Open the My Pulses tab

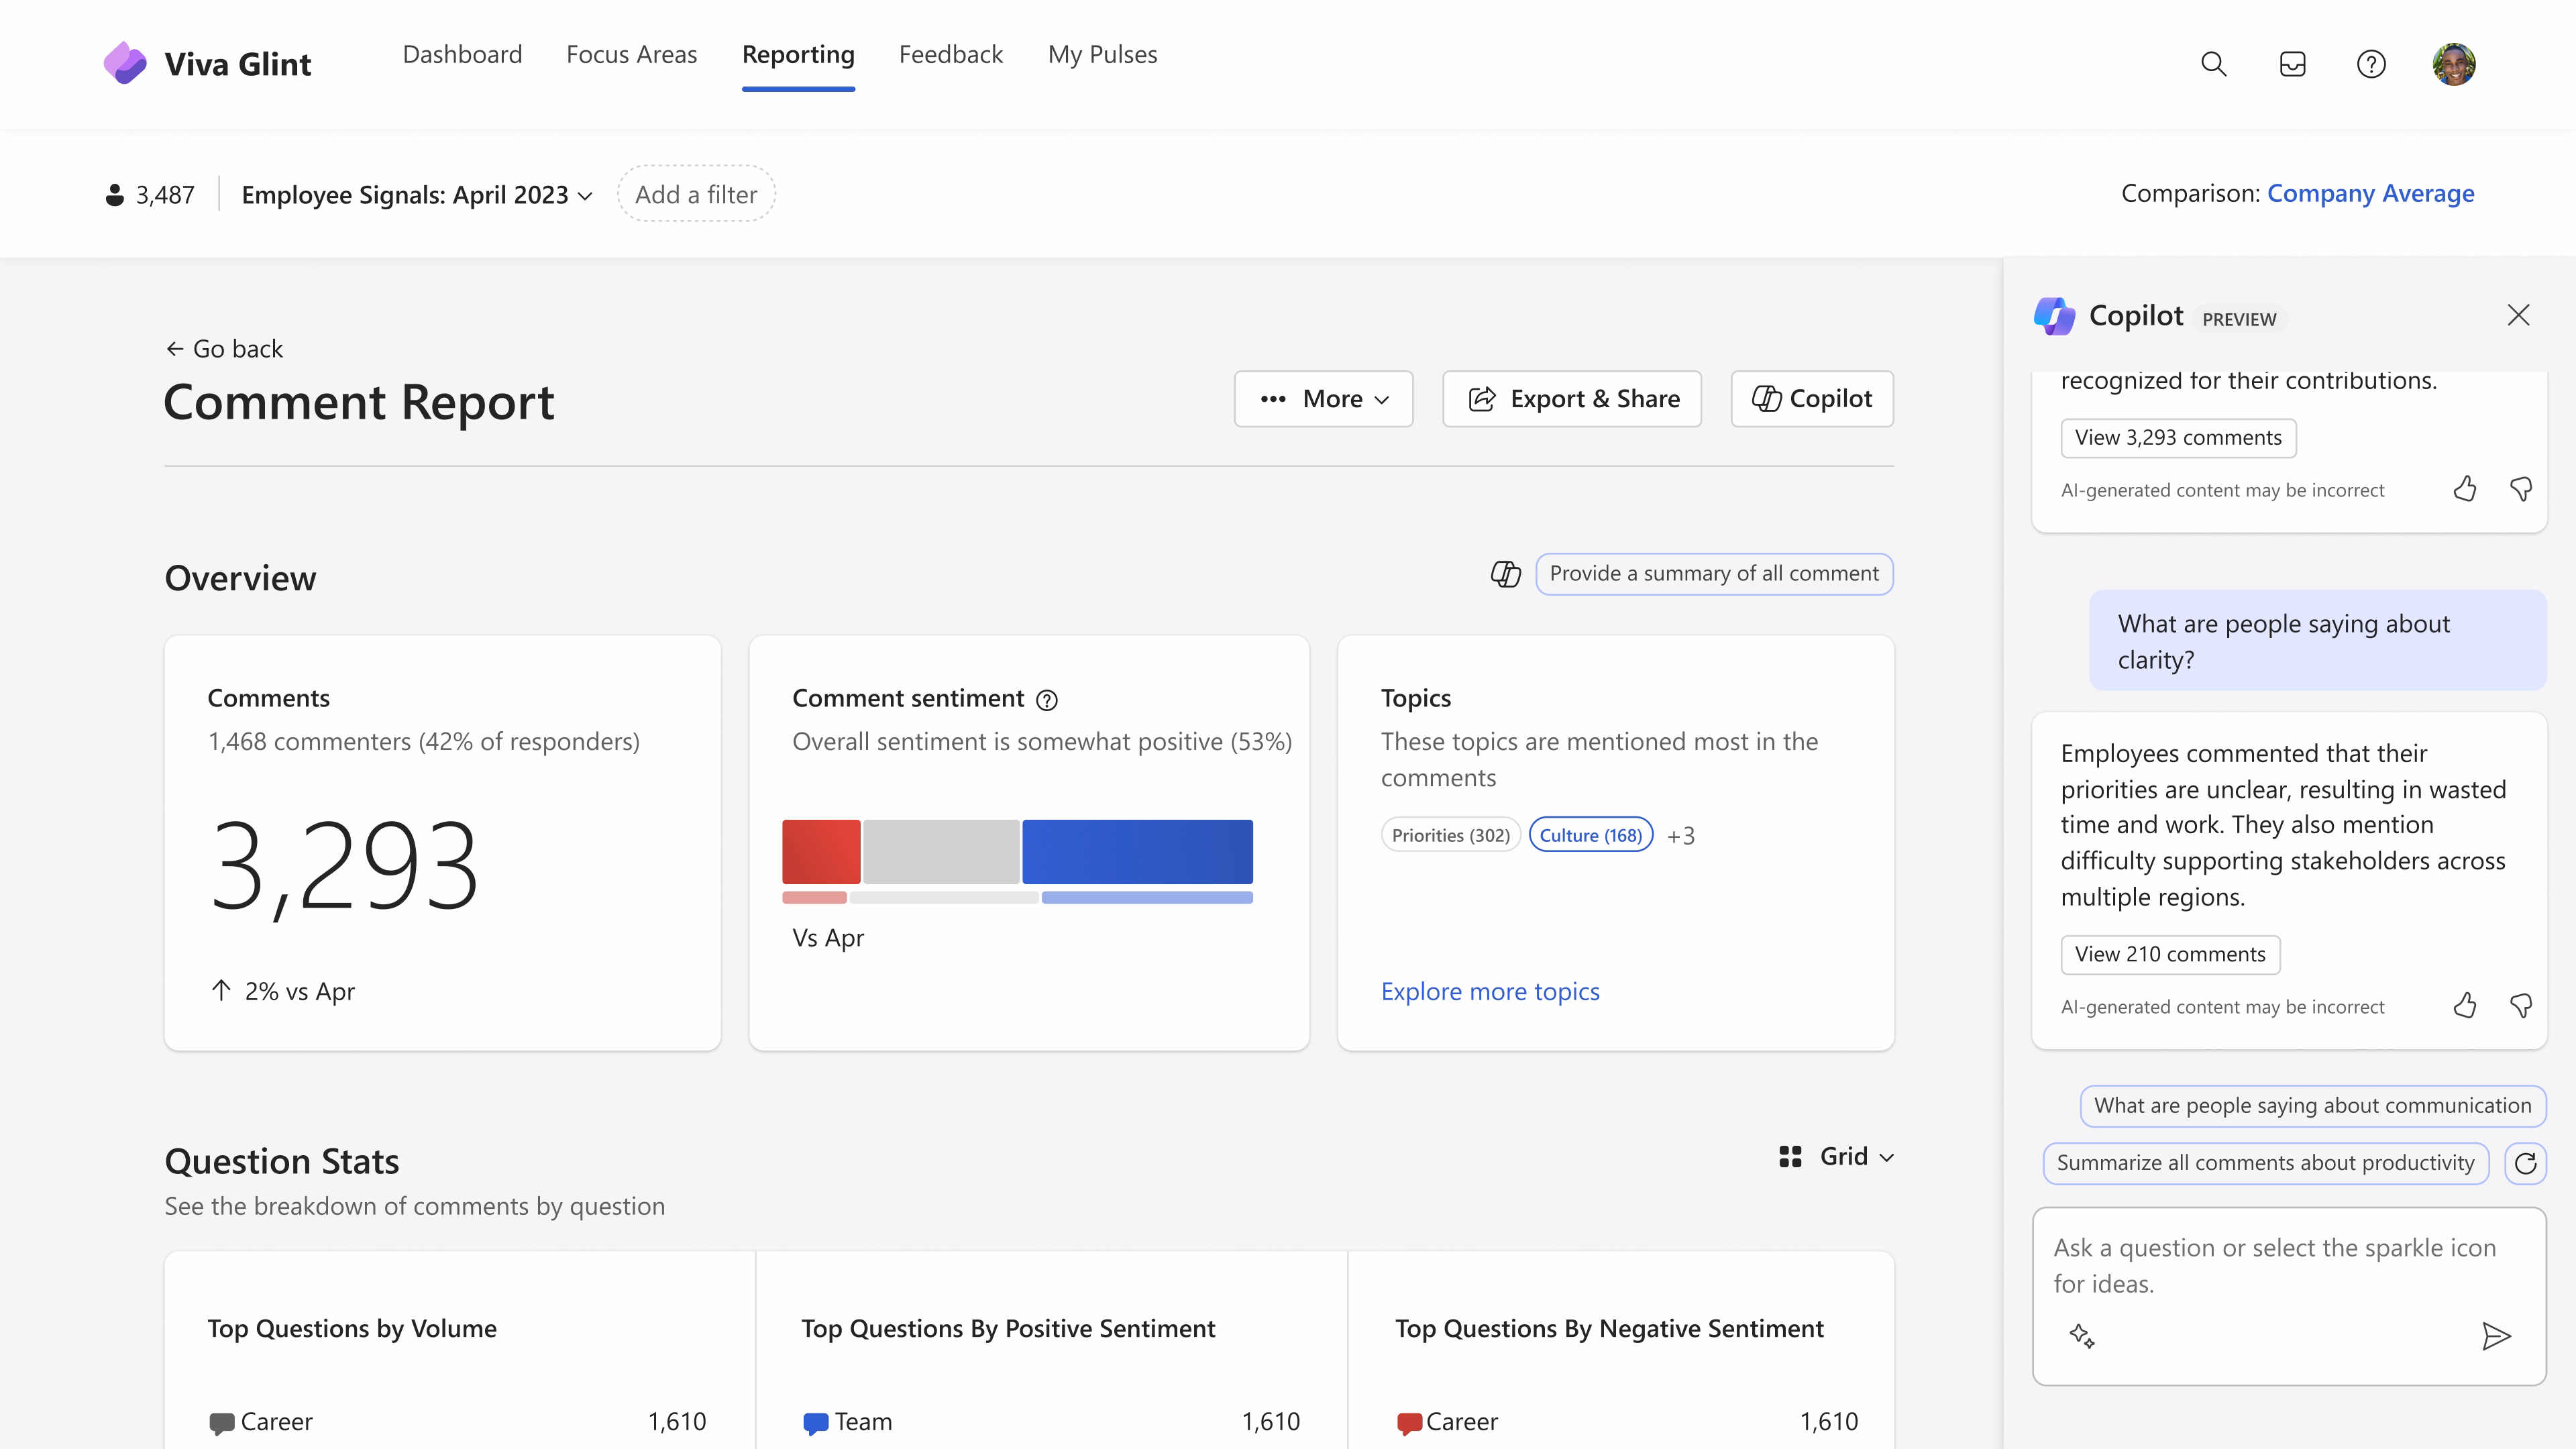1102,55
